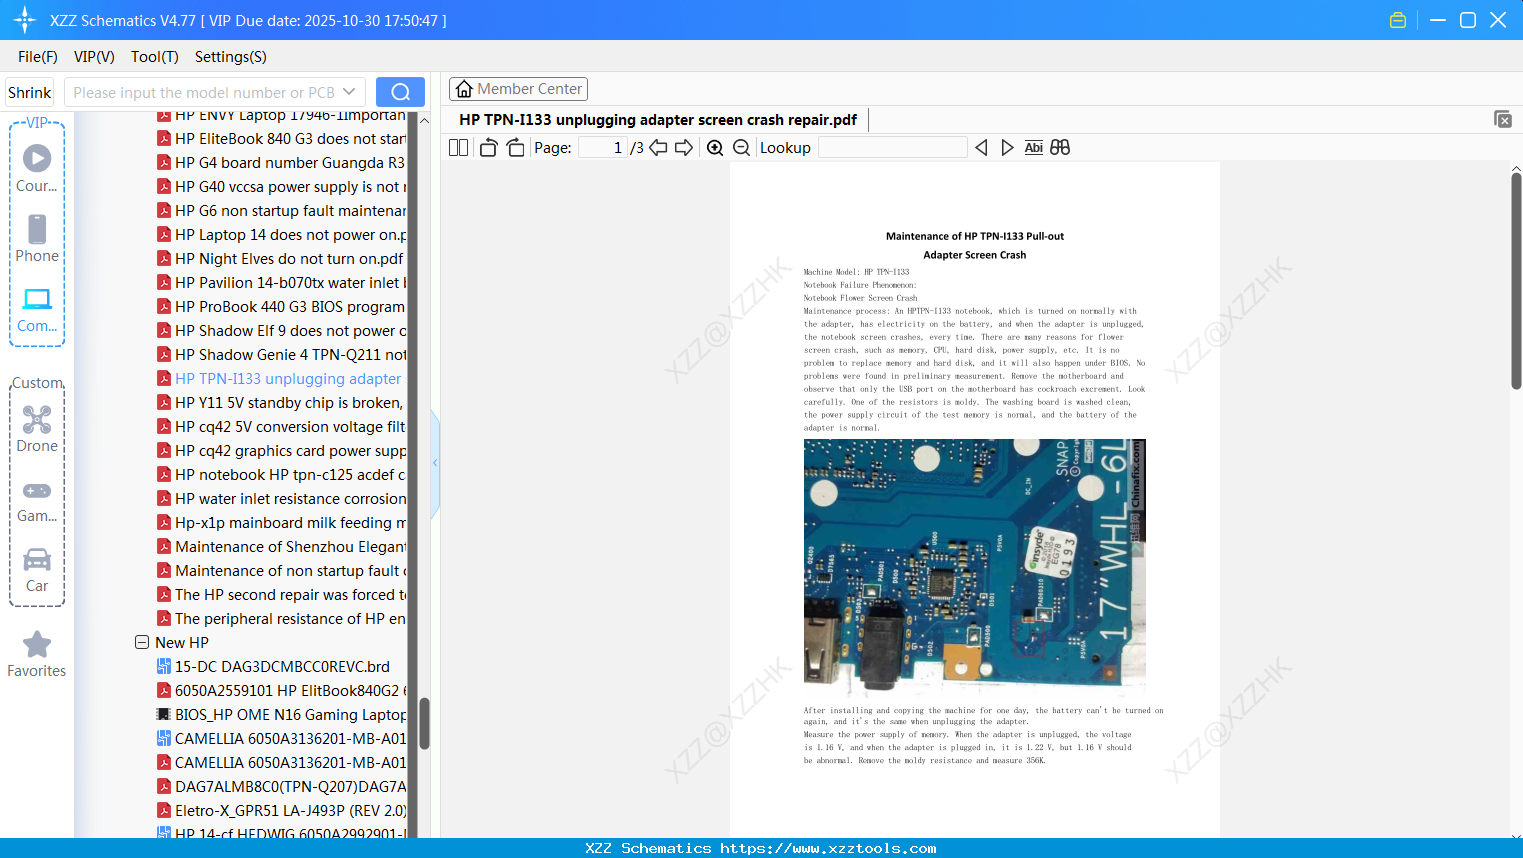Rotate the page counterclockwise
Viewport: 1523px width, 858px height.
(488, 148)
